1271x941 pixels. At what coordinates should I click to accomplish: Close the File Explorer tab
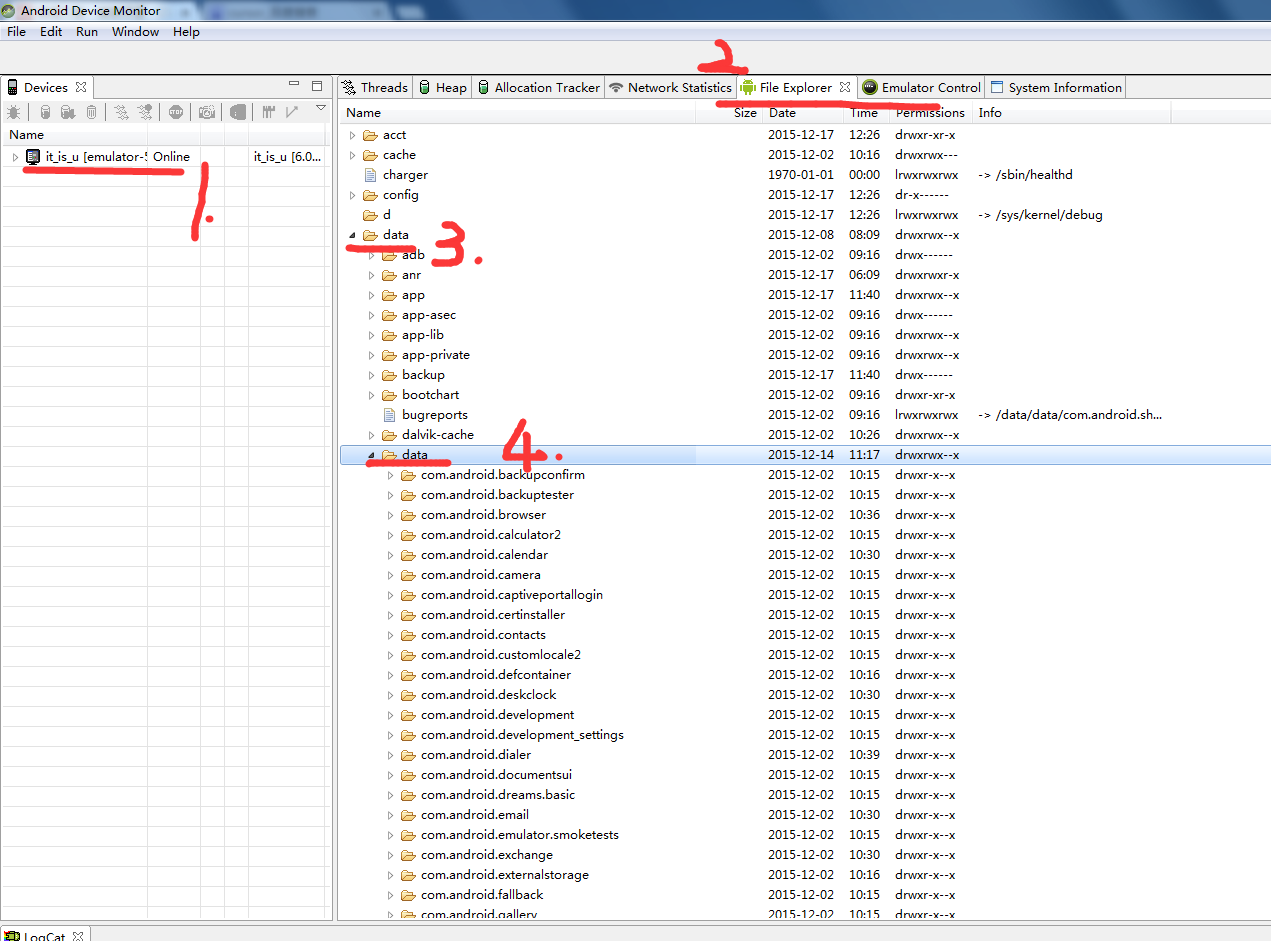tap(845, 87)
